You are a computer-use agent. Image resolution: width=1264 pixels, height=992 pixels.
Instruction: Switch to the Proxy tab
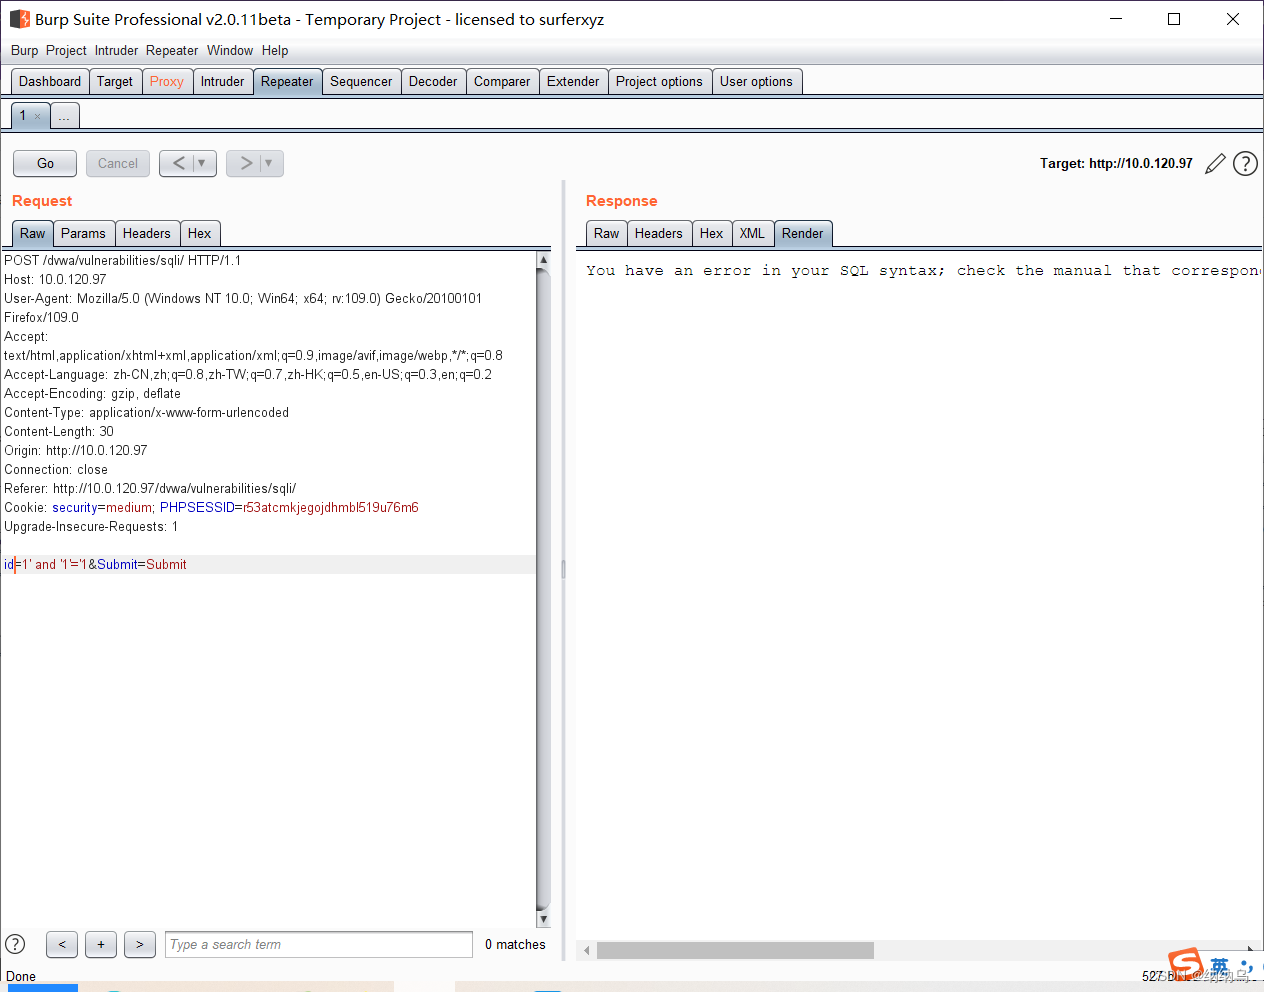coord(167,81)
